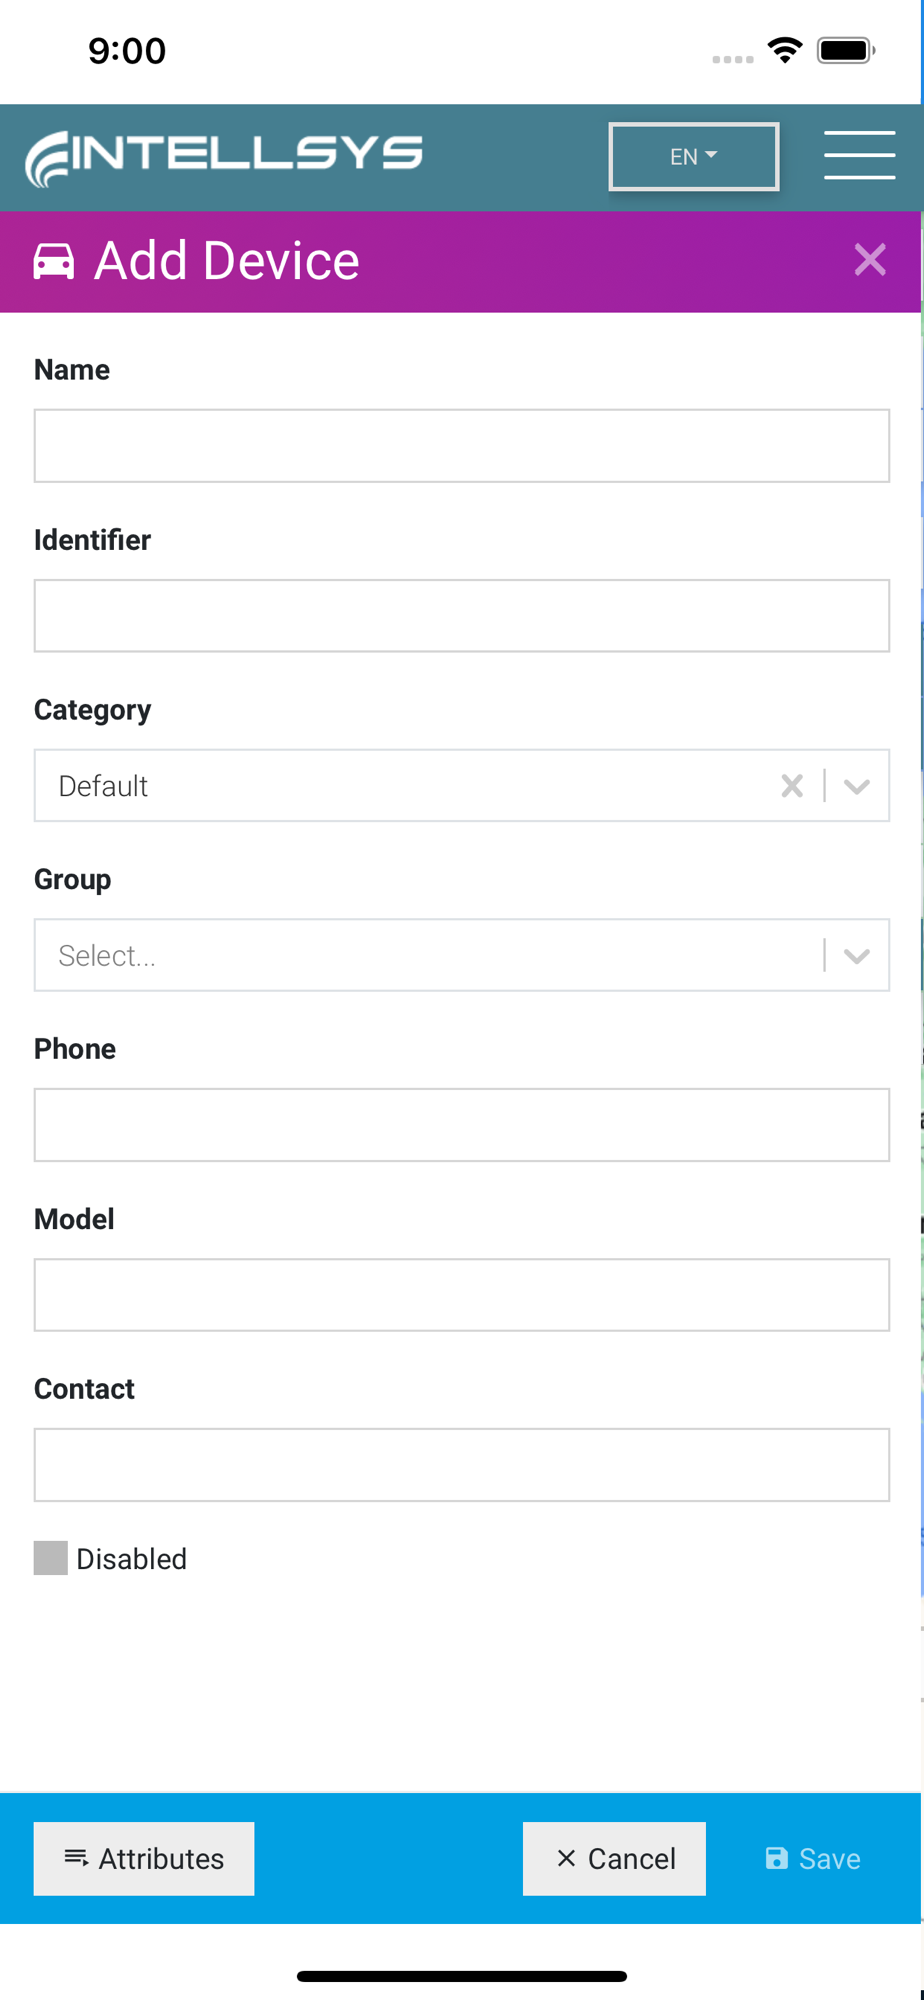Clear the Default category selection
924x2000 pixels.
click(792, 786)
